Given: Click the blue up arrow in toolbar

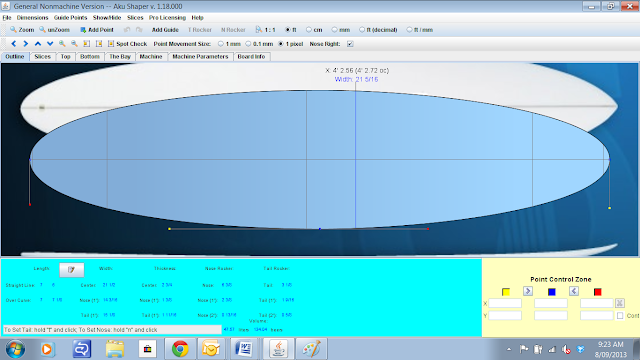Looking at the screenshot, I should pyautogui.click(x=38, y=44).
